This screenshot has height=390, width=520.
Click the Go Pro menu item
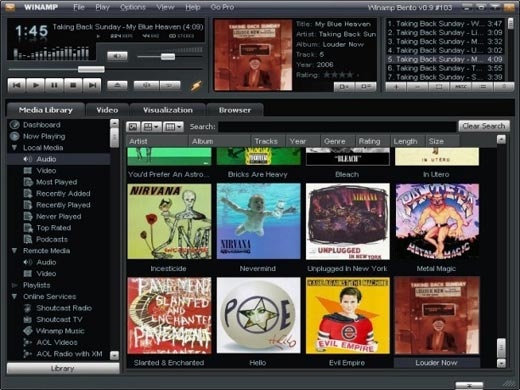[x=222, y=7]
